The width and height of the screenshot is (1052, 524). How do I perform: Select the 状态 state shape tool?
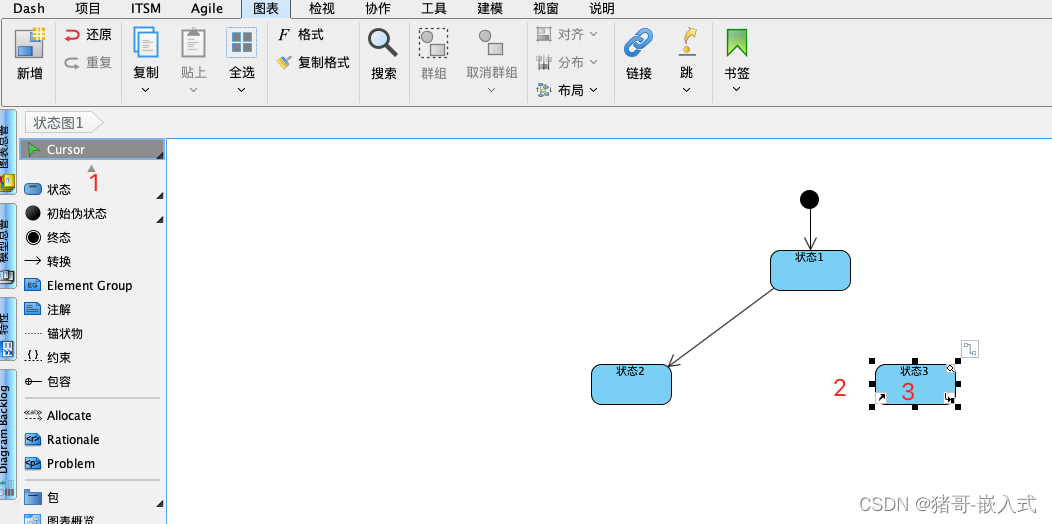tap(92, 190)
